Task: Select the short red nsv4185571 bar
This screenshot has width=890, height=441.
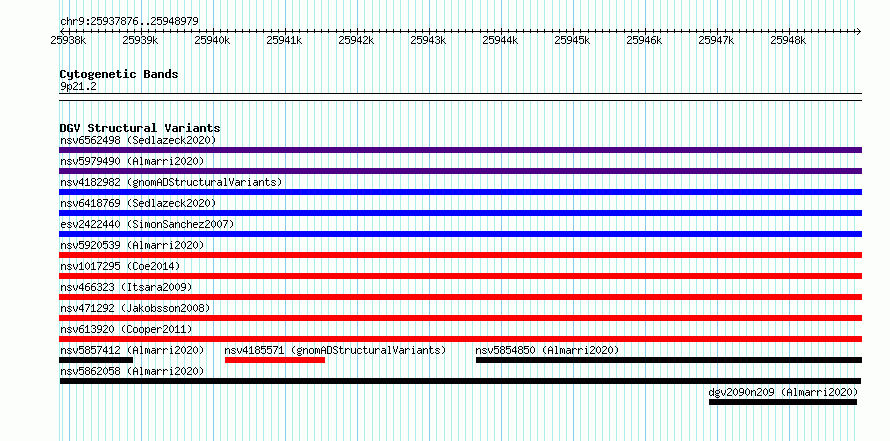Action: pyautogui.click(x=275, y=360)
